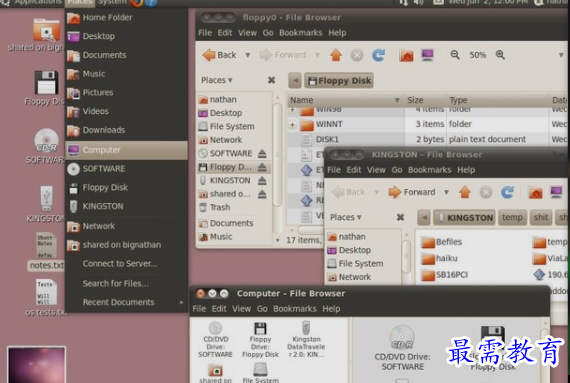Unmount shared folder in floppy0 sidebar
The width and height of the screenshot is (570, 383).
point(262,194)
